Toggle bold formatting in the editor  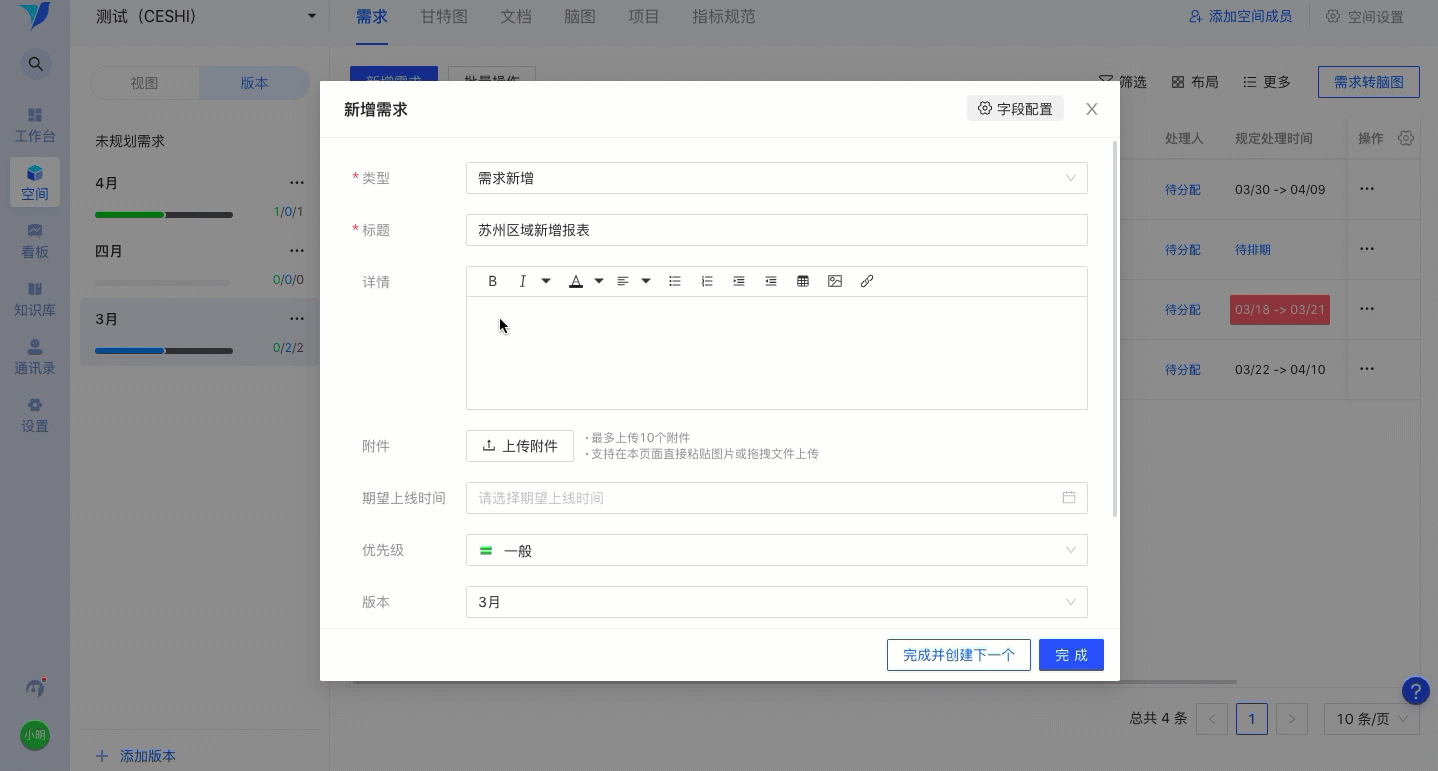point(492,281)
